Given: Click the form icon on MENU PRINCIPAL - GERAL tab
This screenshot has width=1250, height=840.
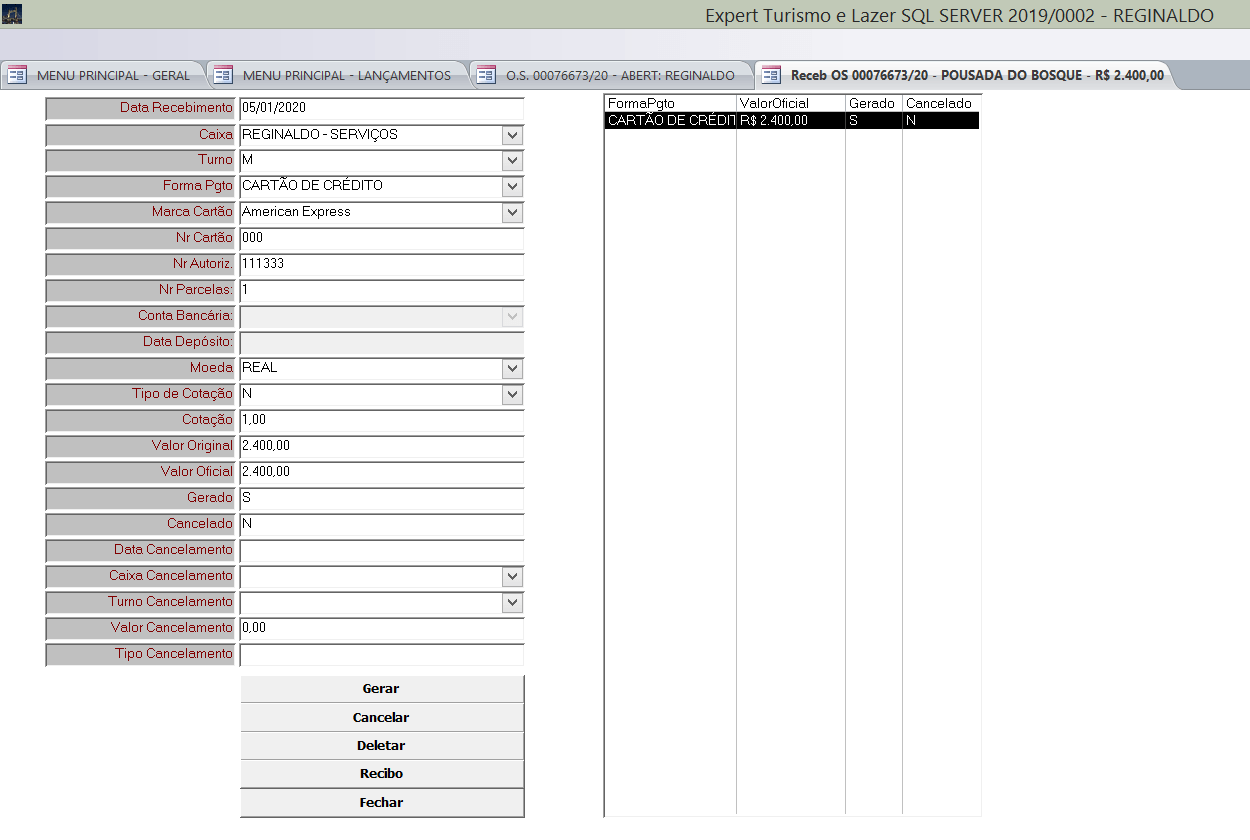Looking at the screenshot, I should point(17,75).
